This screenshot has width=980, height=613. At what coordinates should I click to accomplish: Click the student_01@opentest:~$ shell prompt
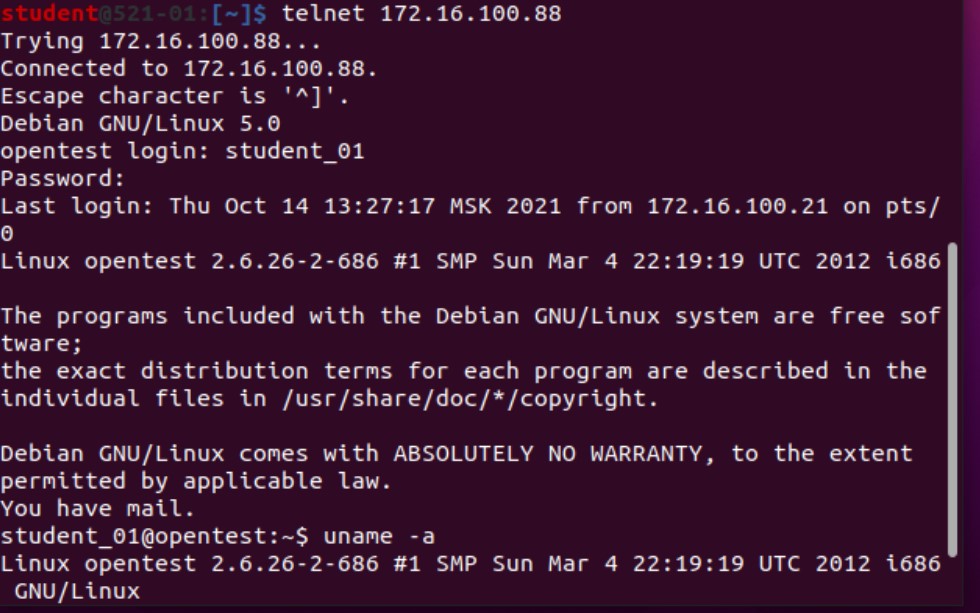tap(154, 536)
